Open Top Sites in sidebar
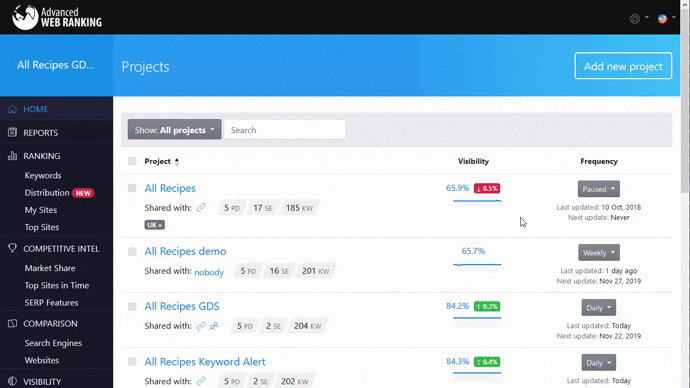690x388 pixels. click(42, 227)
